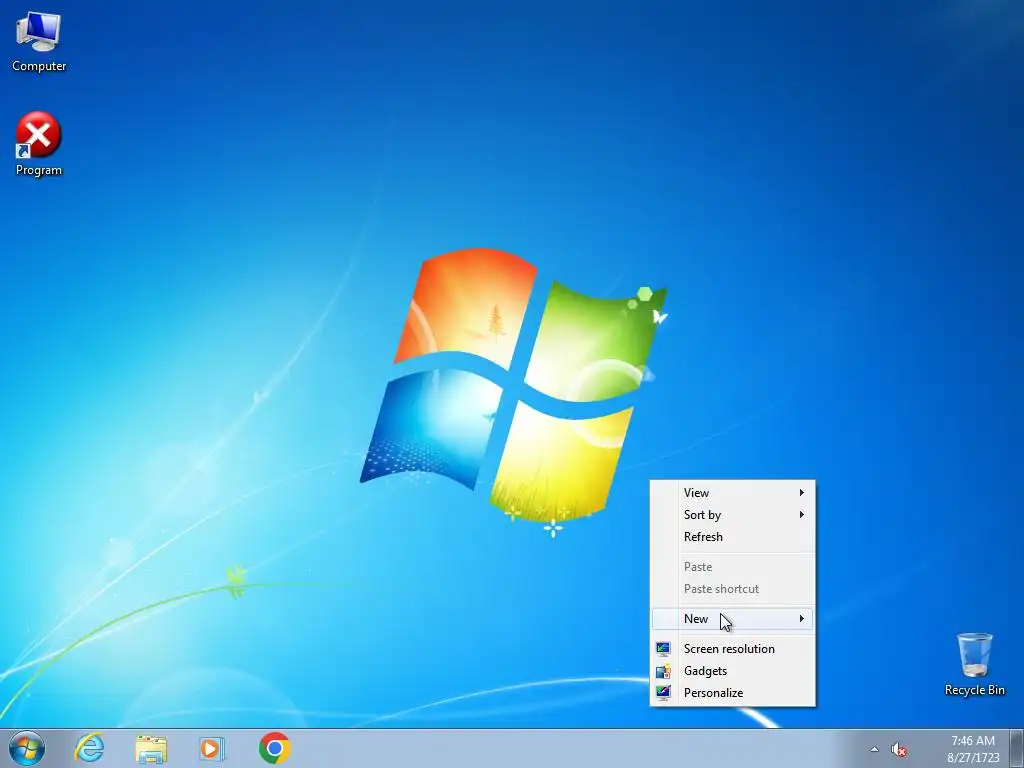Open the taskbar clock and date
This screenshot has width=1024, height=768.
pos(973,749)
